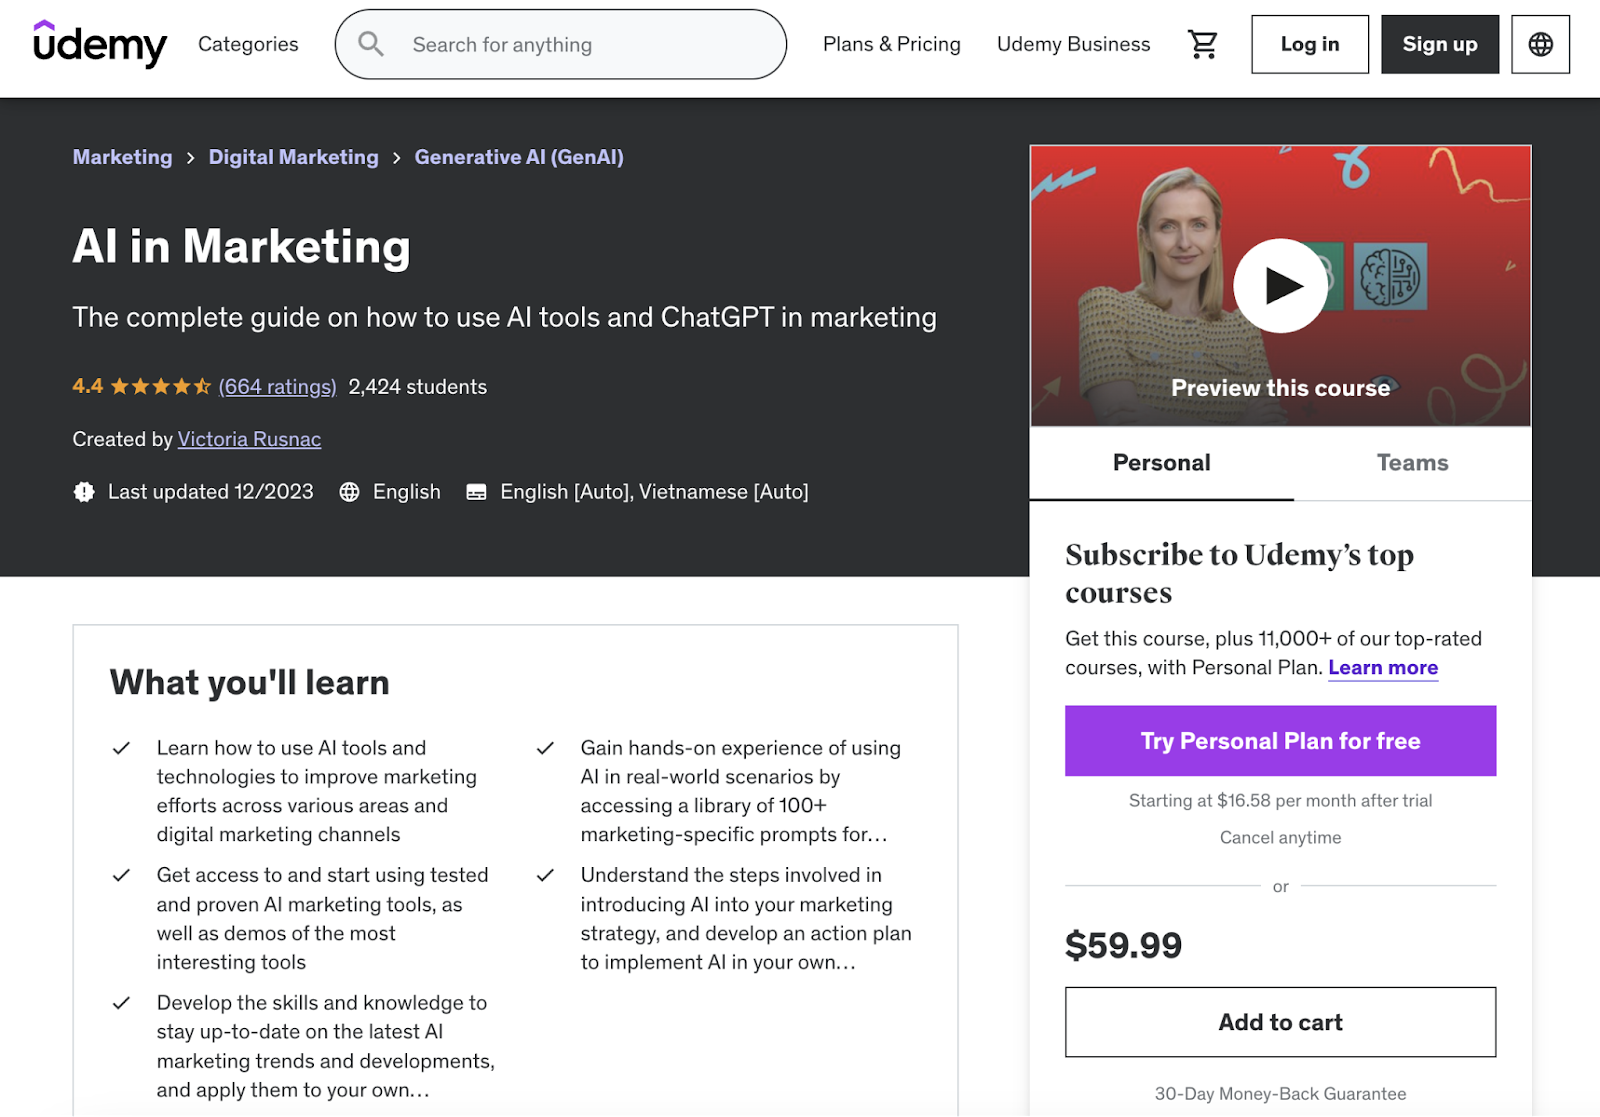Image resolution: width=1600 pixels, height=1117 pixels.
Task: Open the Learn more link
Action: tap(1382, 667)
